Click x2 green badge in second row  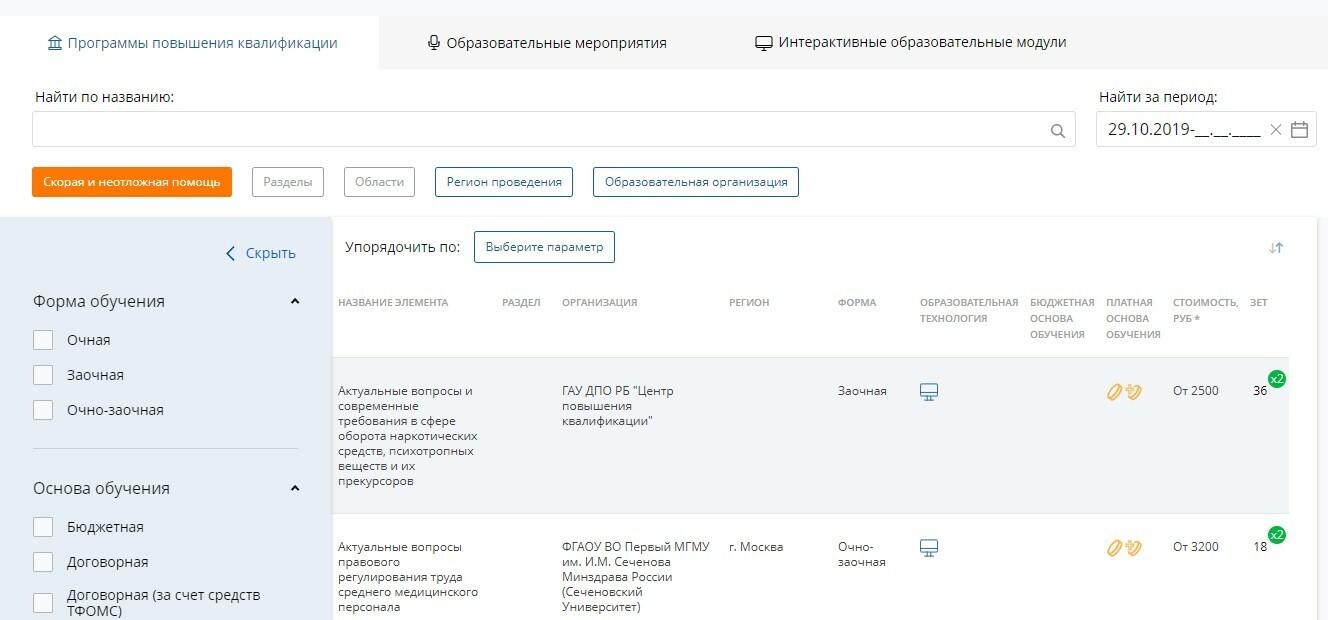1277,535
